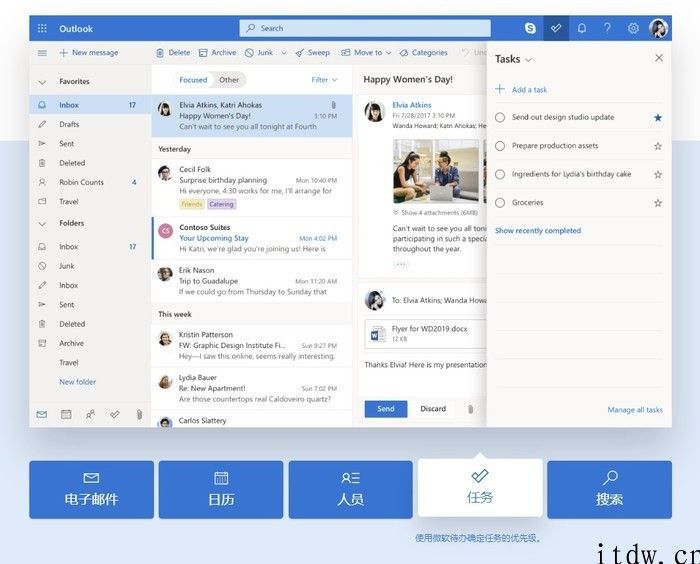Complete Ingredients for Lydia's birthday cake circle

click(500, 174)
